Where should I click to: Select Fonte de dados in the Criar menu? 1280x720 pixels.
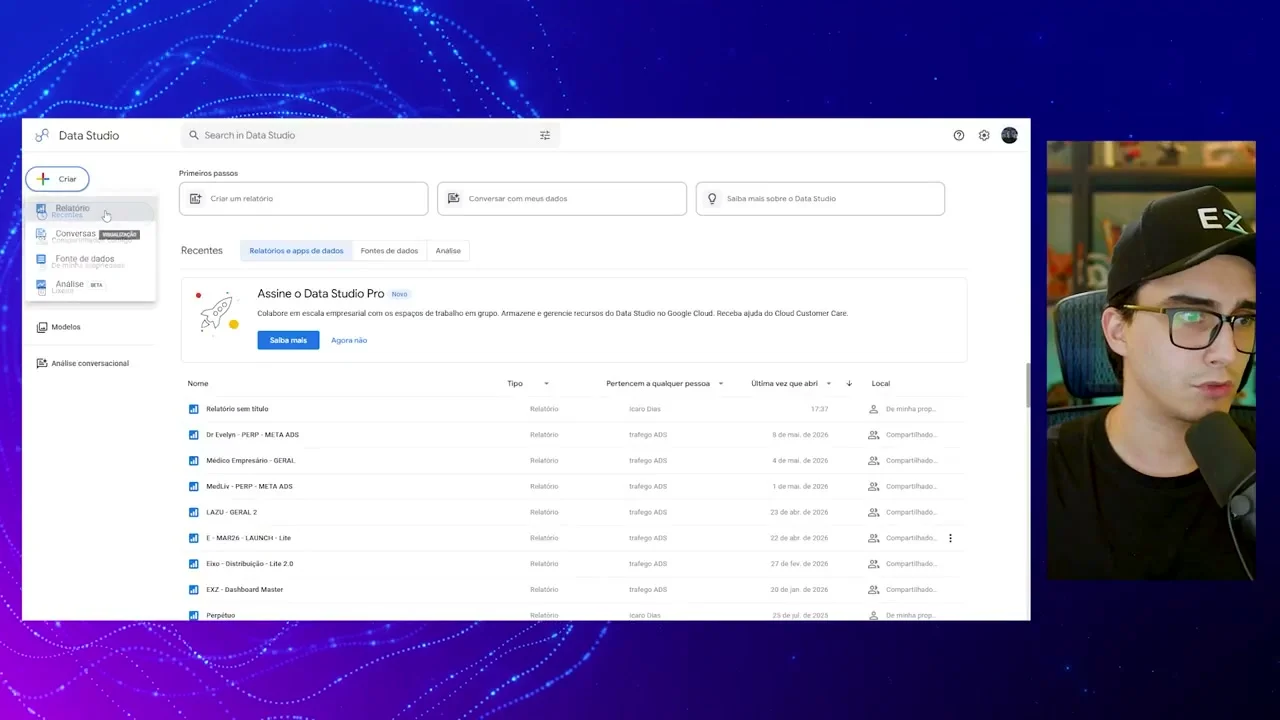[x=91, y=259]
